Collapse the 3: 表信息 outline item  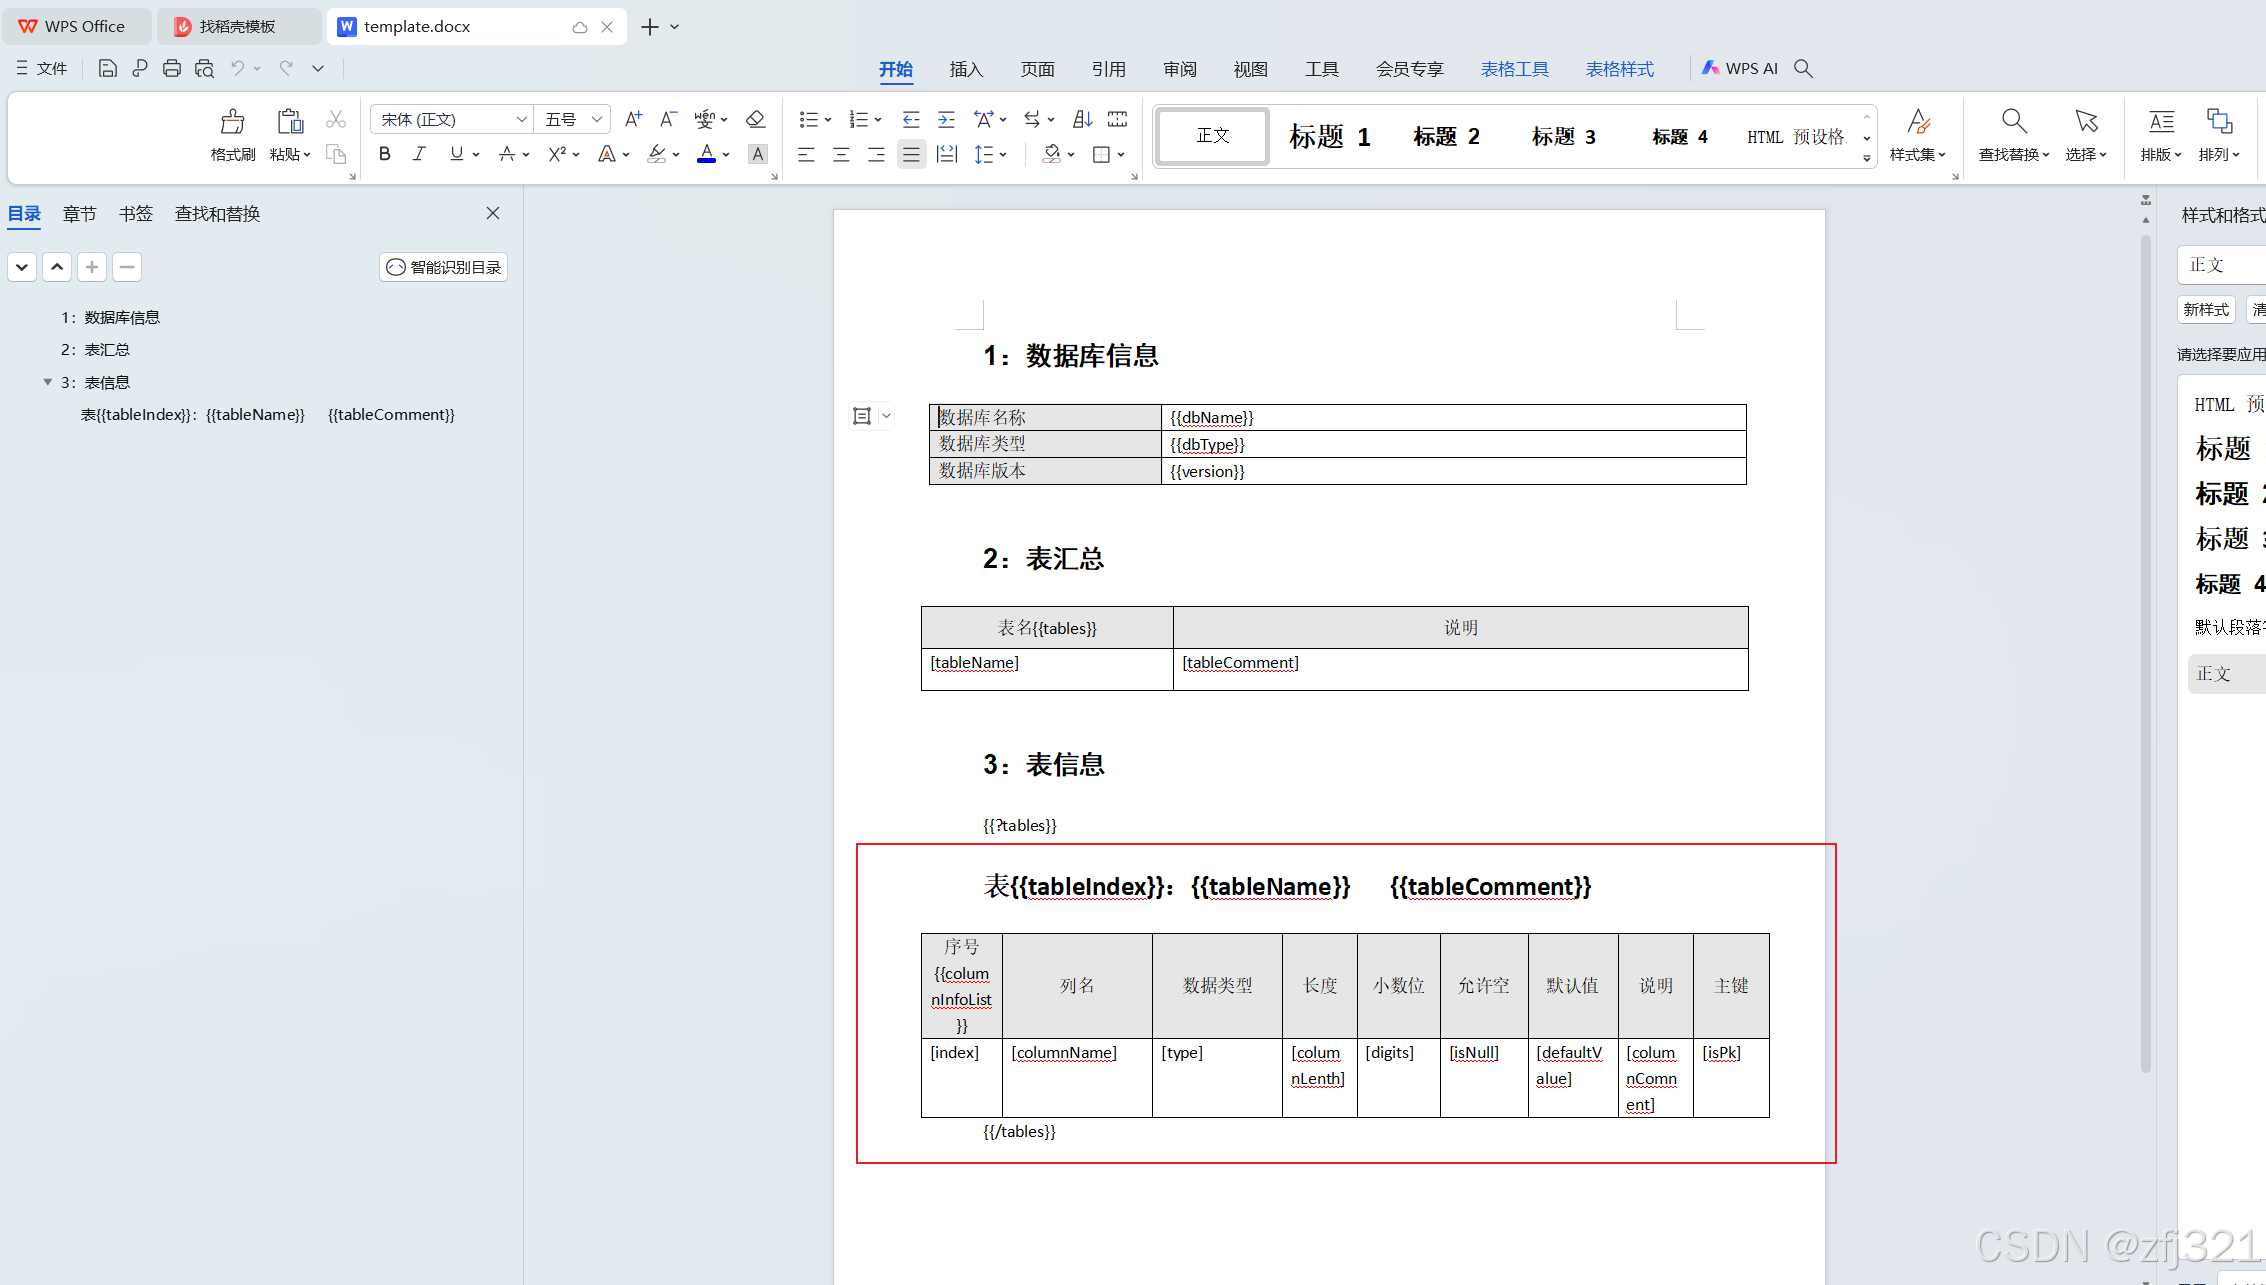(47, 382)
